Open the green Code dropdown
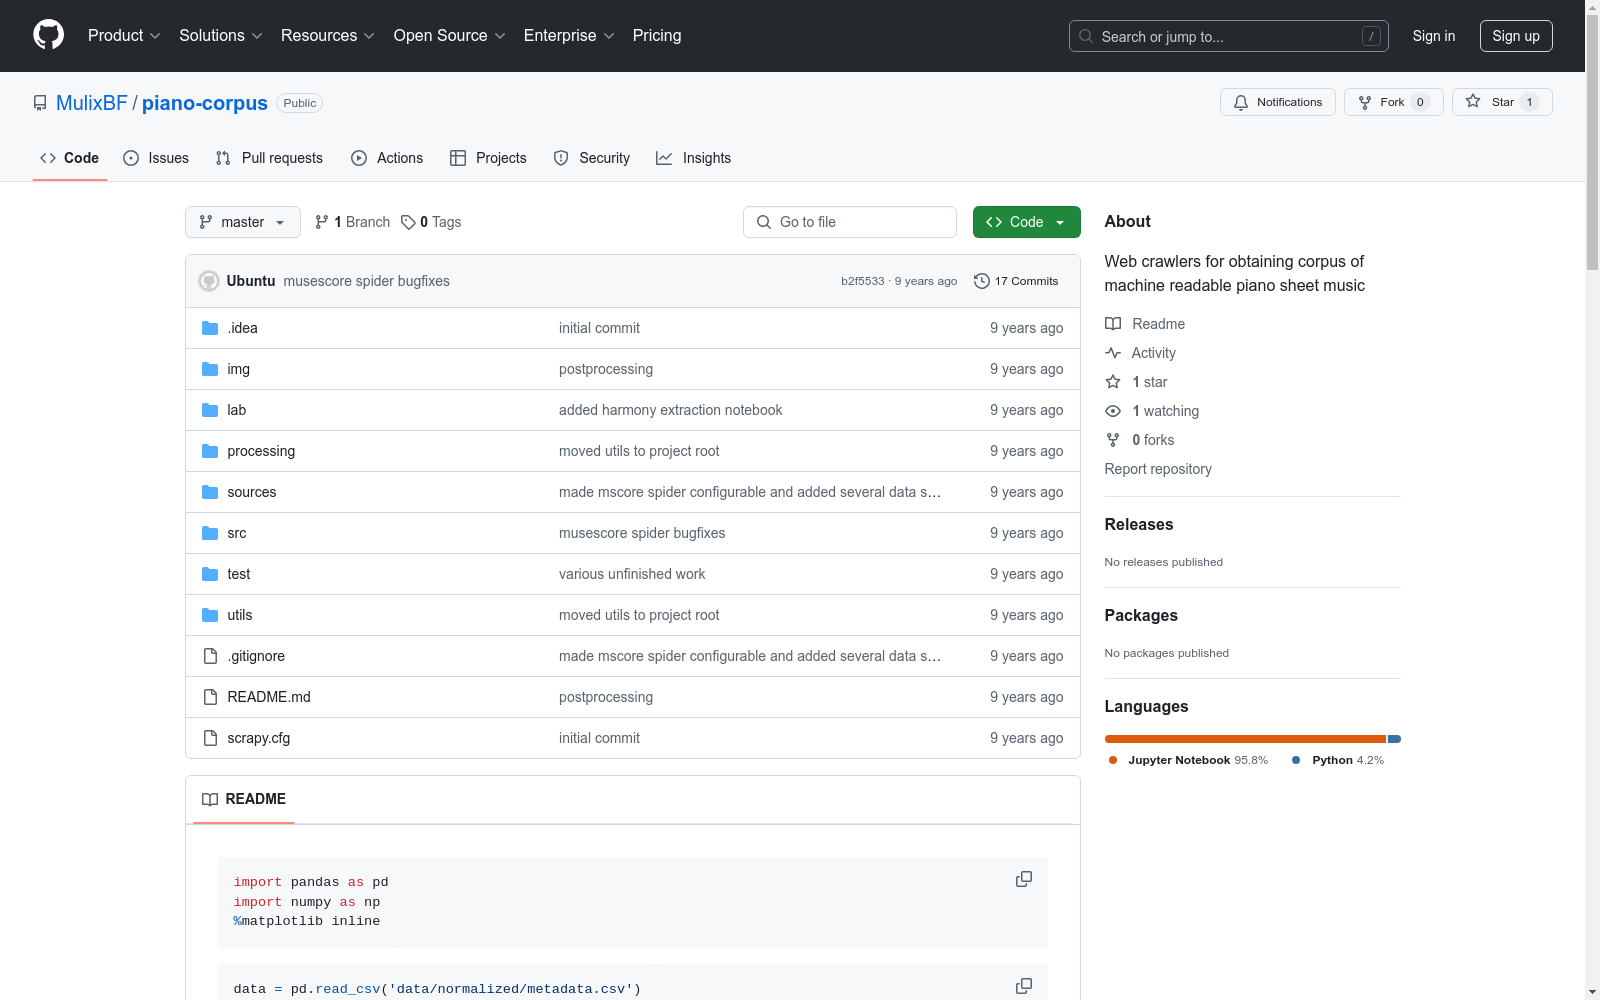Screen dimensions: 1600x1000 click(1026, 222)
